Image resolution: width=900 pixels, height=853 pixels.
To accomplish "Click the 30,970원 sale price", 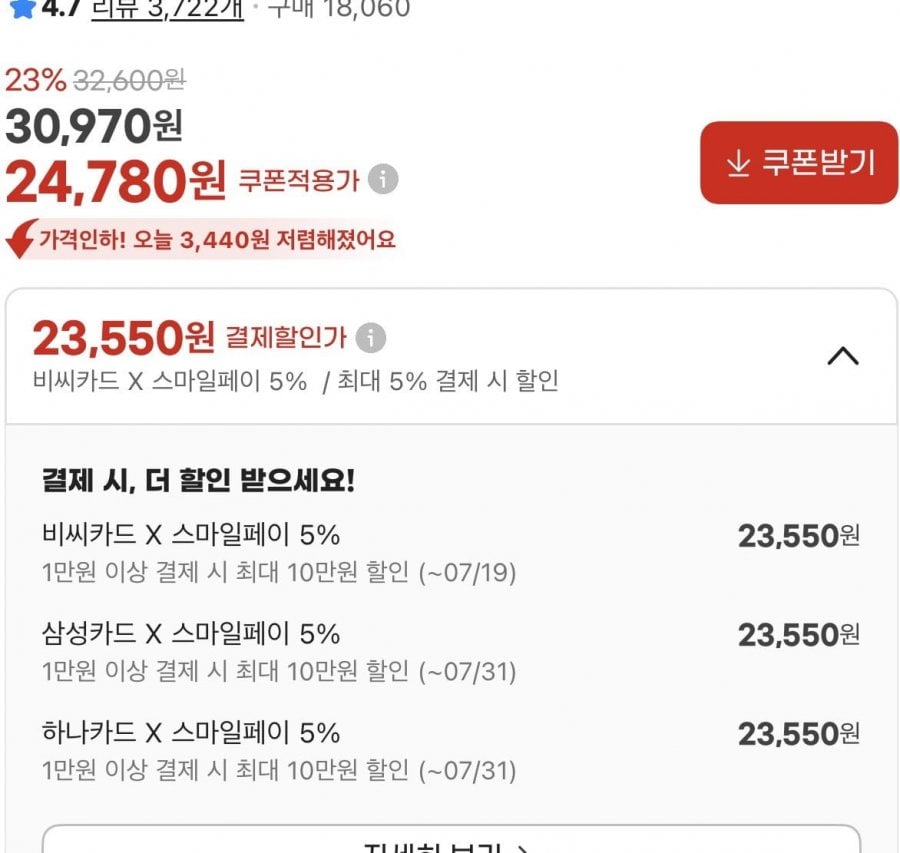I will (x=94, y=126).
